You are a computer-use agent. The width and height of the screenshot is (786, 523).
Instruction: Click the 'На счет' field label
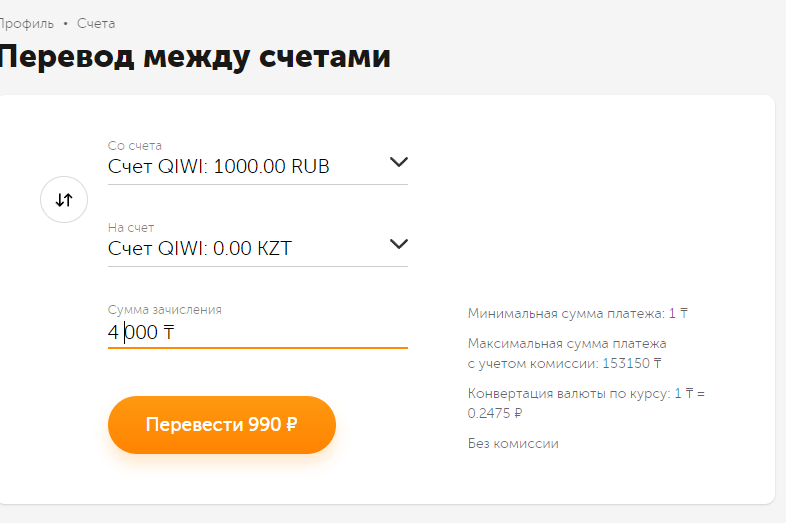(x=131, y=228)
